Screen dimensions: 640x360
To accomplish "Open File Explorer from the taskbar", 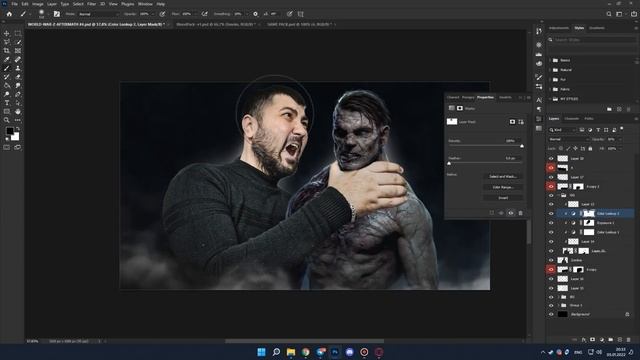I will point(291,352).
